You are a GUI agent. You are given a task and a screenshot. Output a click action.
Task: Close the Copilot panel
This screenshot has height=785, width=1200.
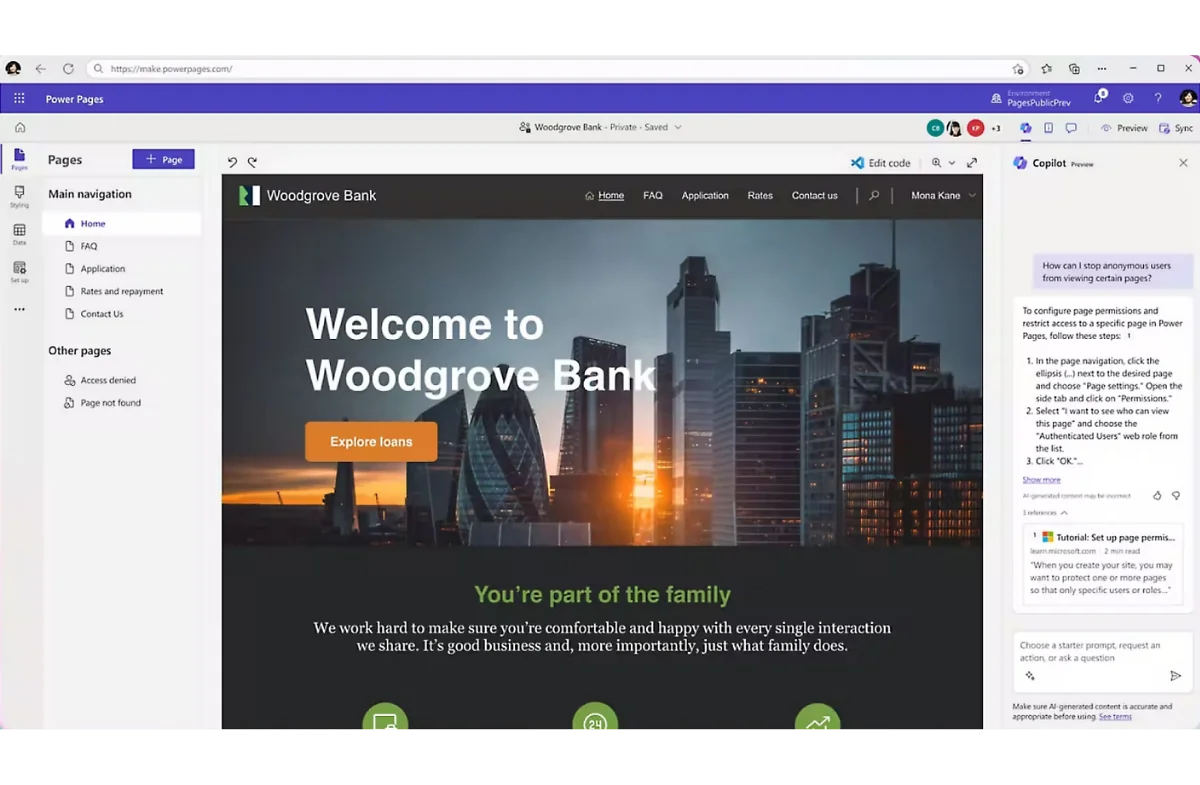[x=1183, y=163]
